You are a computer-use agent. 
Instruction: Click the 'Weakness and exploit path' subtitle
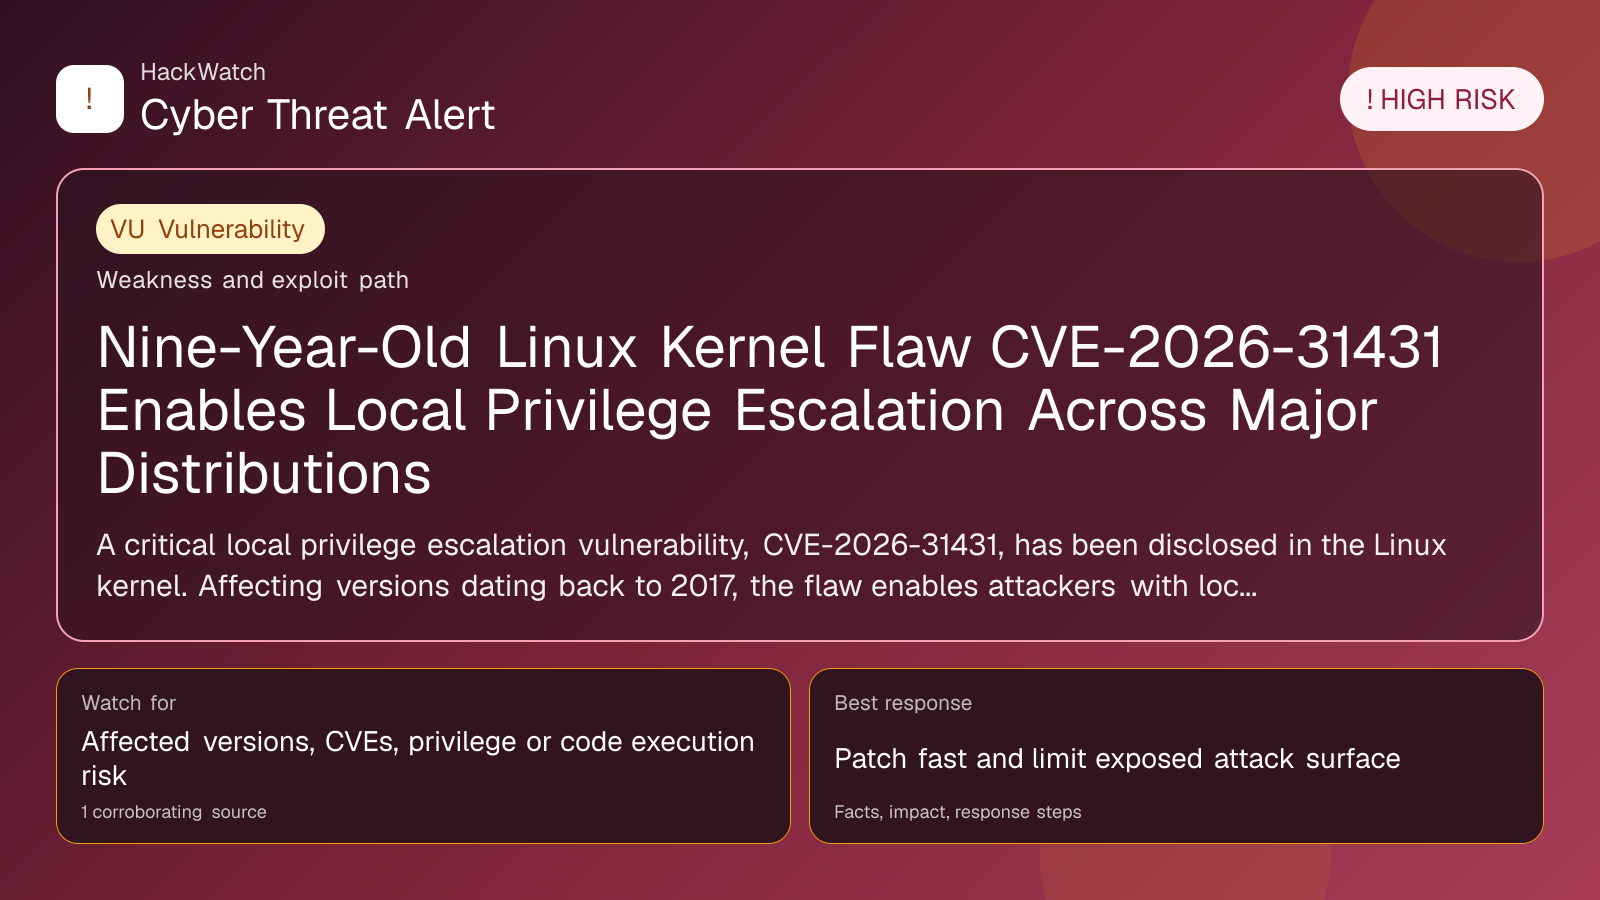252,280
